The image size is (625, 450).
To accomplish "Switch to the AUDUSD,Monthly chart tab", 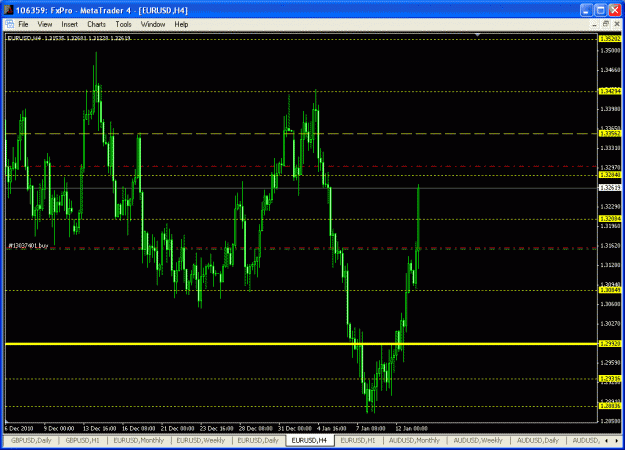I will [414, 440].
